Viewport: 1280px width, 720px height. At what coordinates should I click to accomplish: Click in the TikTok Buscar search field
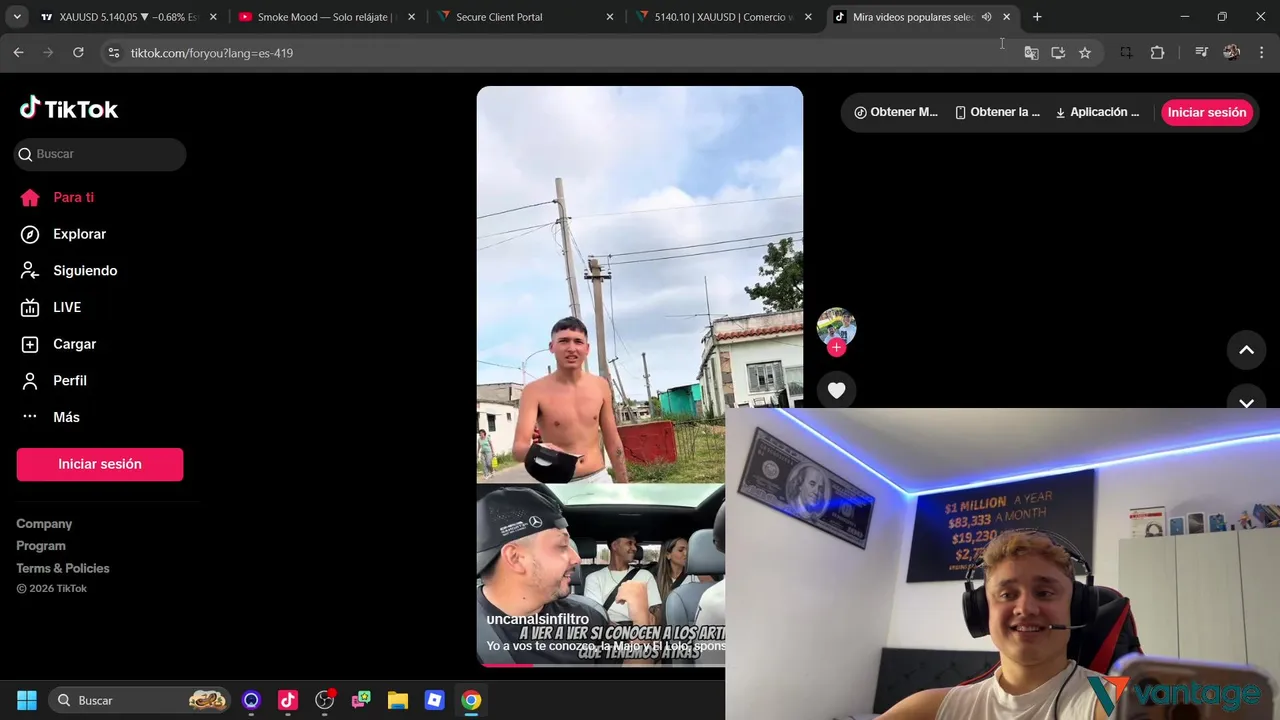click(100, 154)
